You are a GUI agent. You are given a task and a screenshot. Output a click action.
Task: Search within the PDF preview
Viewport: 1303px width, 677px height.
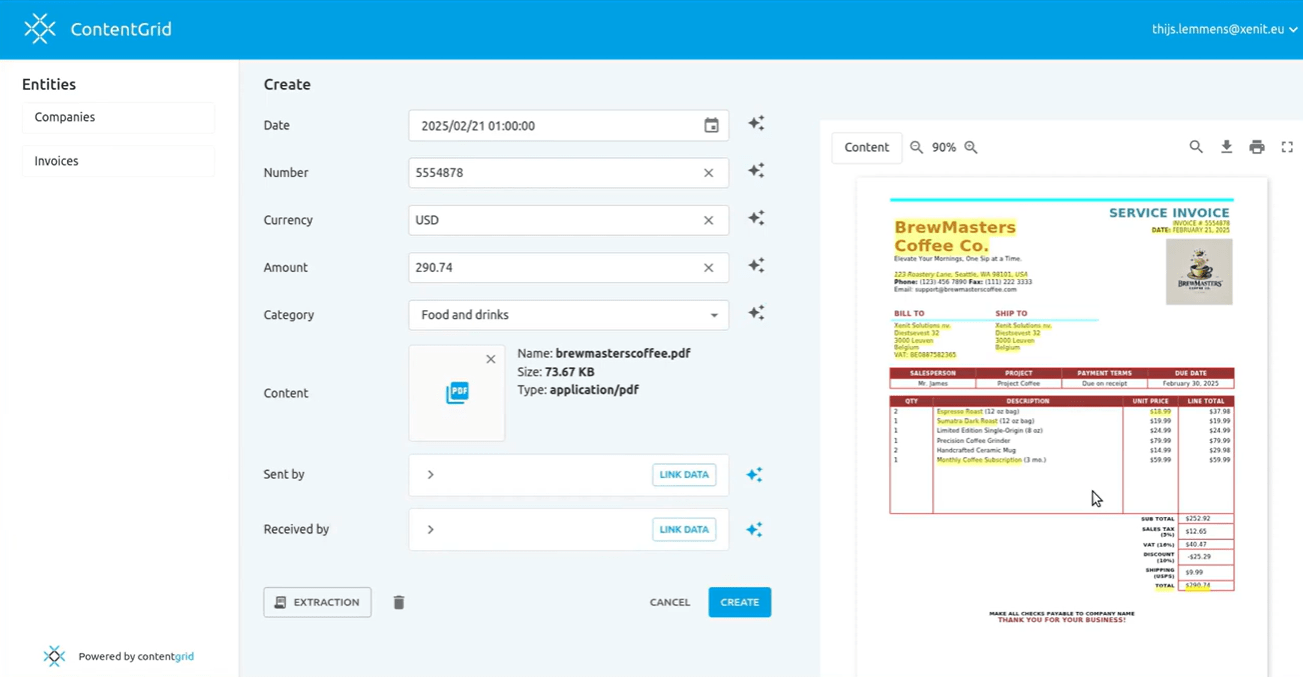(x=1196, y=147)
